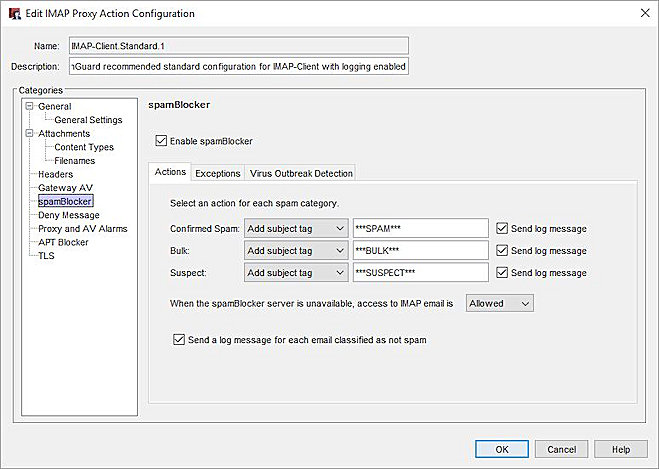This screenshot has height=469, width=659.
Task: Open the Content Types category
Action: click(84, 147)
